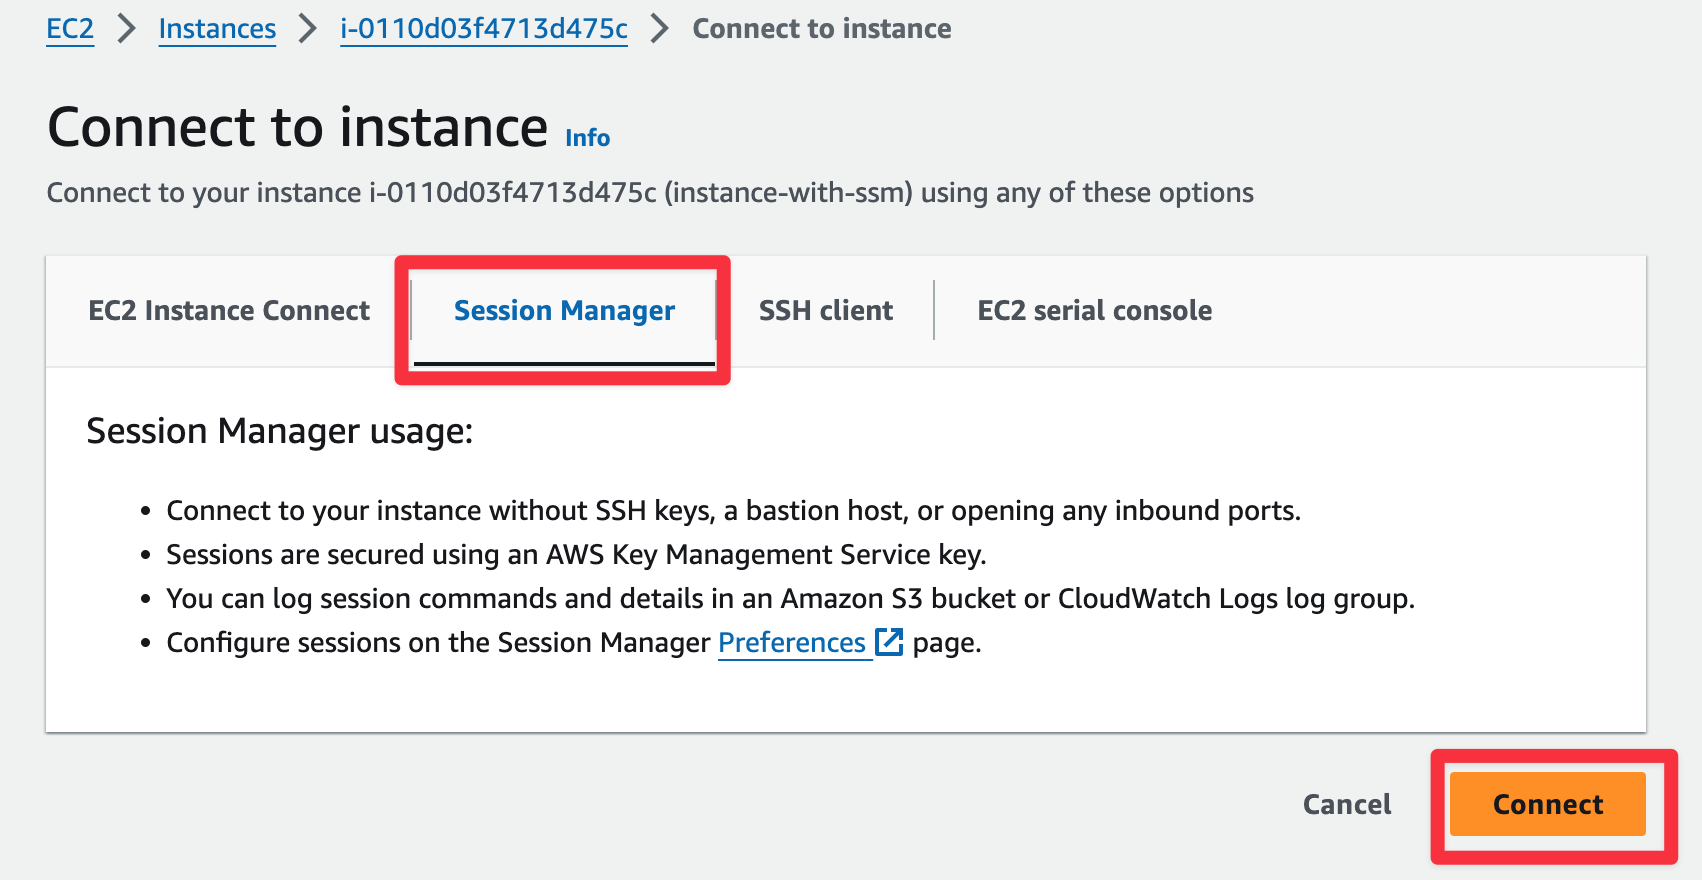Click the Info link beside the heading
The image size is (1702, 880).
pos(587,138)
